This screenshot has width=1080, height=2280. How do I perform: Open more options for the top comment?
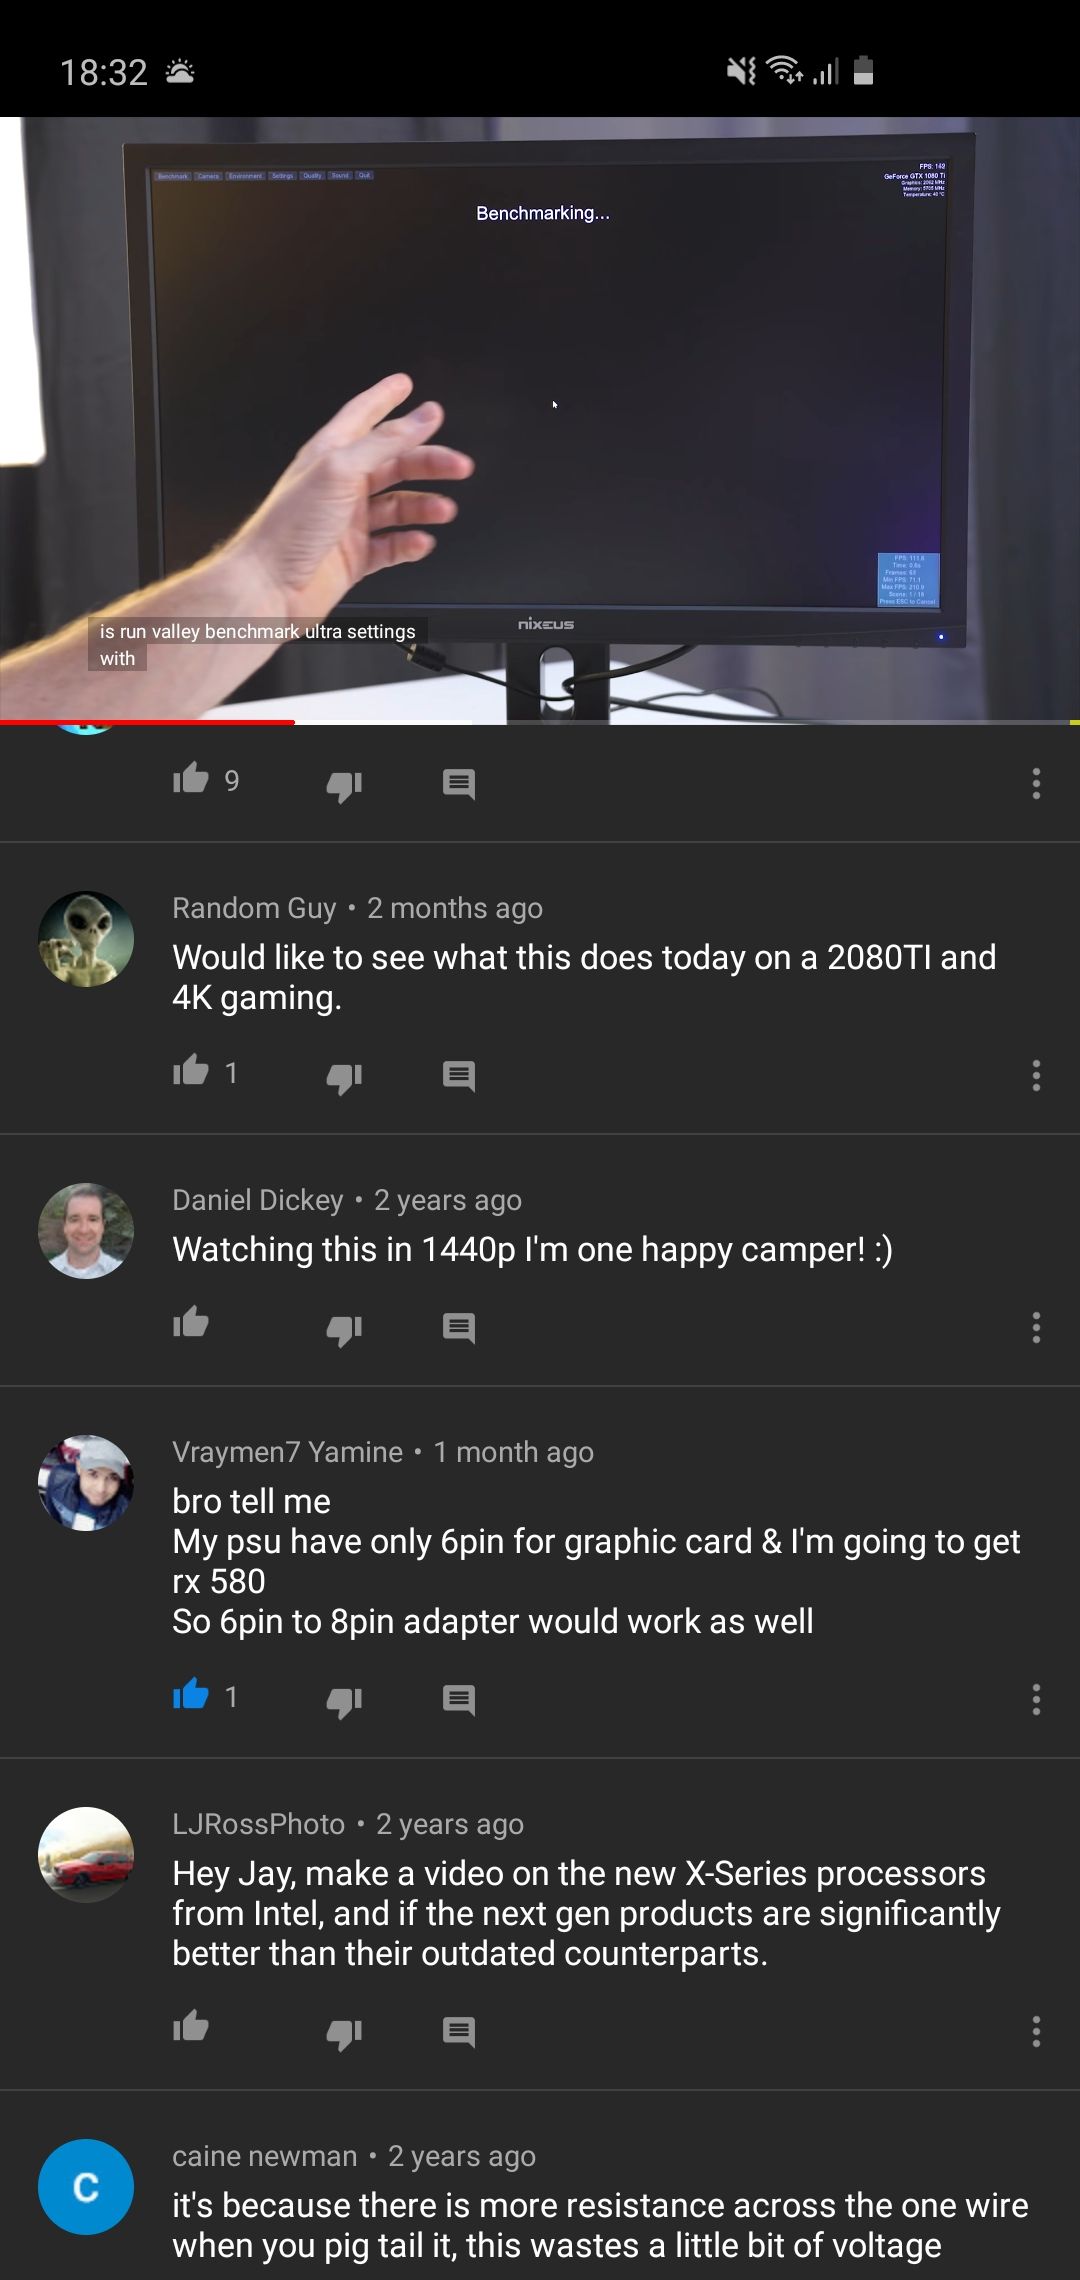click(1036, 784)
